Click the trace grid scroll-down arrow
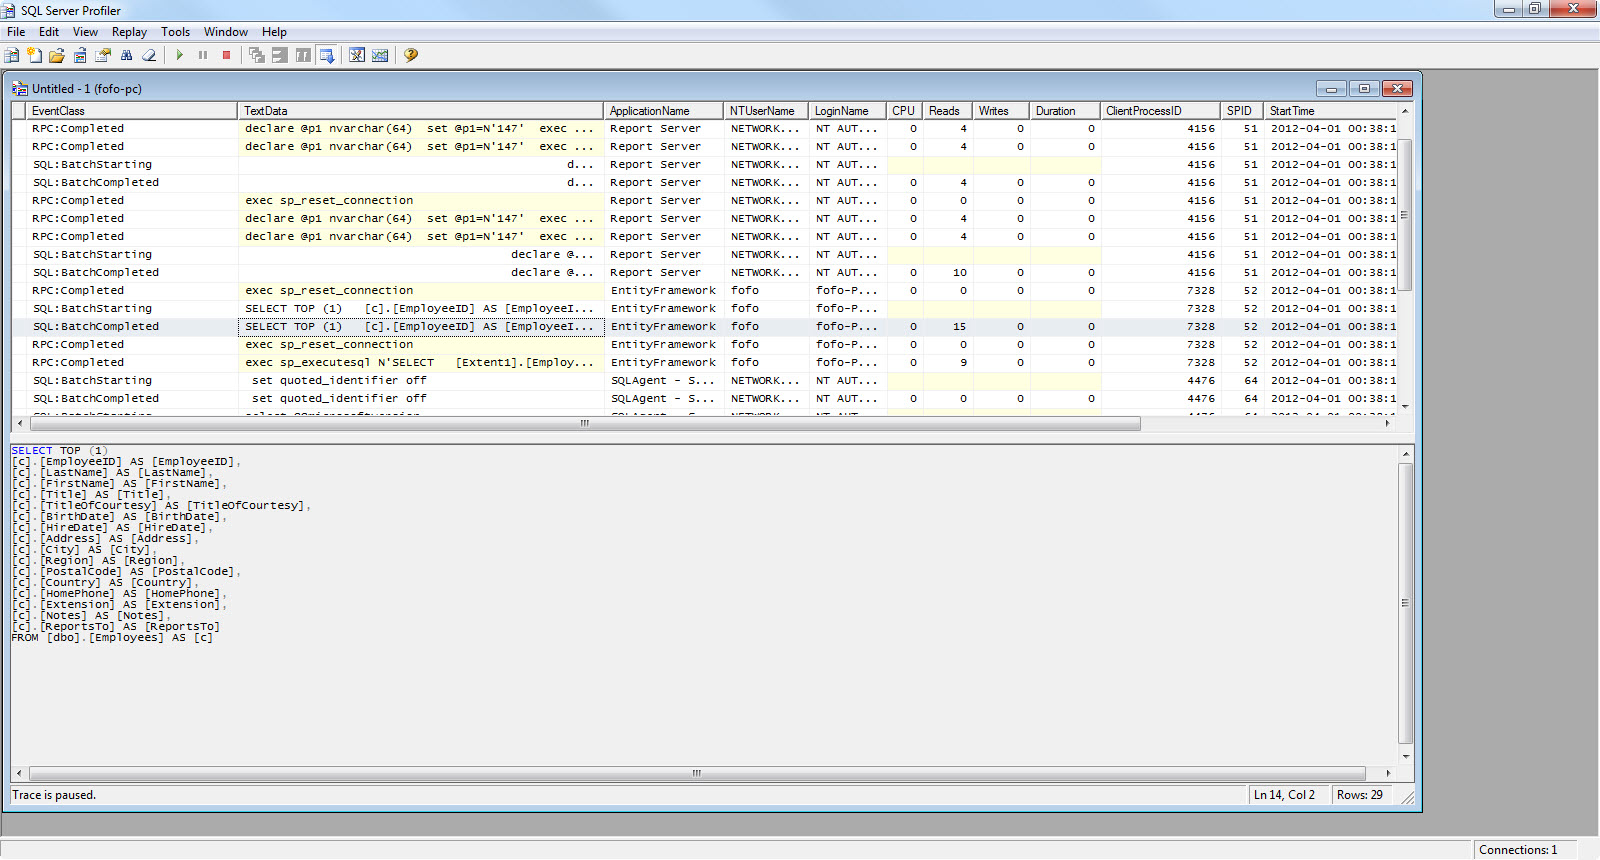 tap(1405, 406)
